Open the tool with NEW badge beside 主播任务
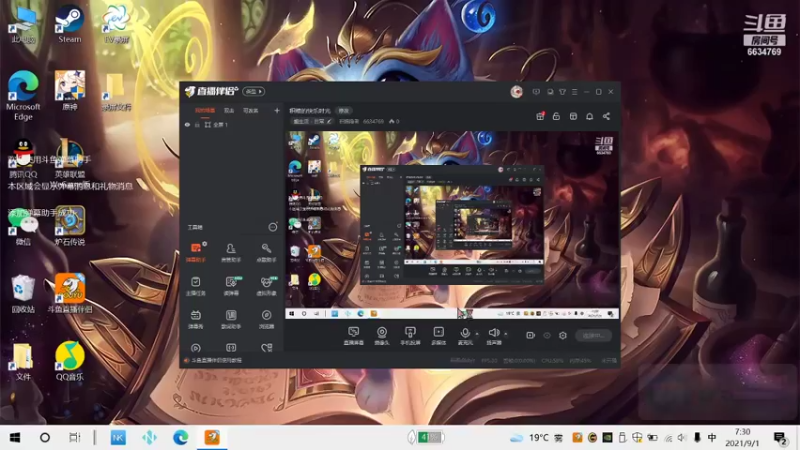Viewport: 800px width, 450px height. (231, 286)
